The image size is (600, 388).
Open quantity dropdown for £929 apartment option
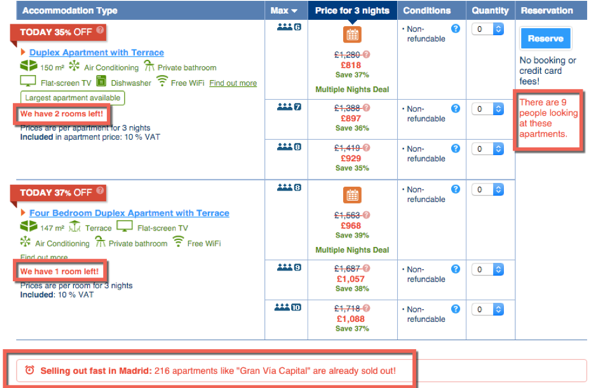click(x=488, y=149)
